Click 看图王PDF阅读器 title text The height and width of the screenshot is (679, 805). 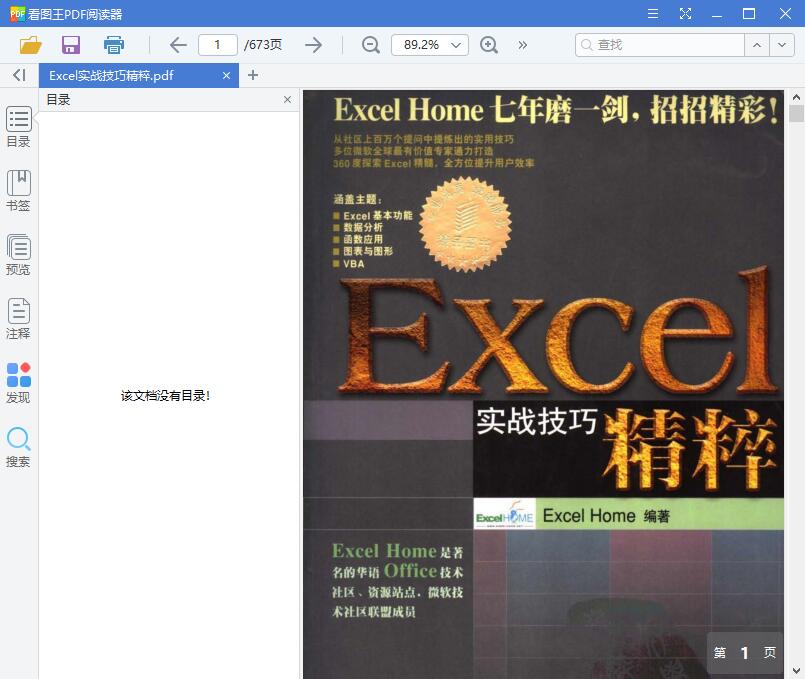75,14
